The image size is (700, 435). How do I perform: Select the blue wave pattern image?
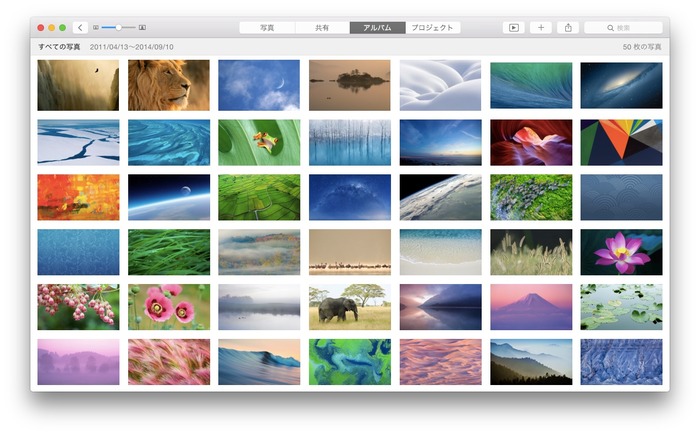[x=621, y=197]
